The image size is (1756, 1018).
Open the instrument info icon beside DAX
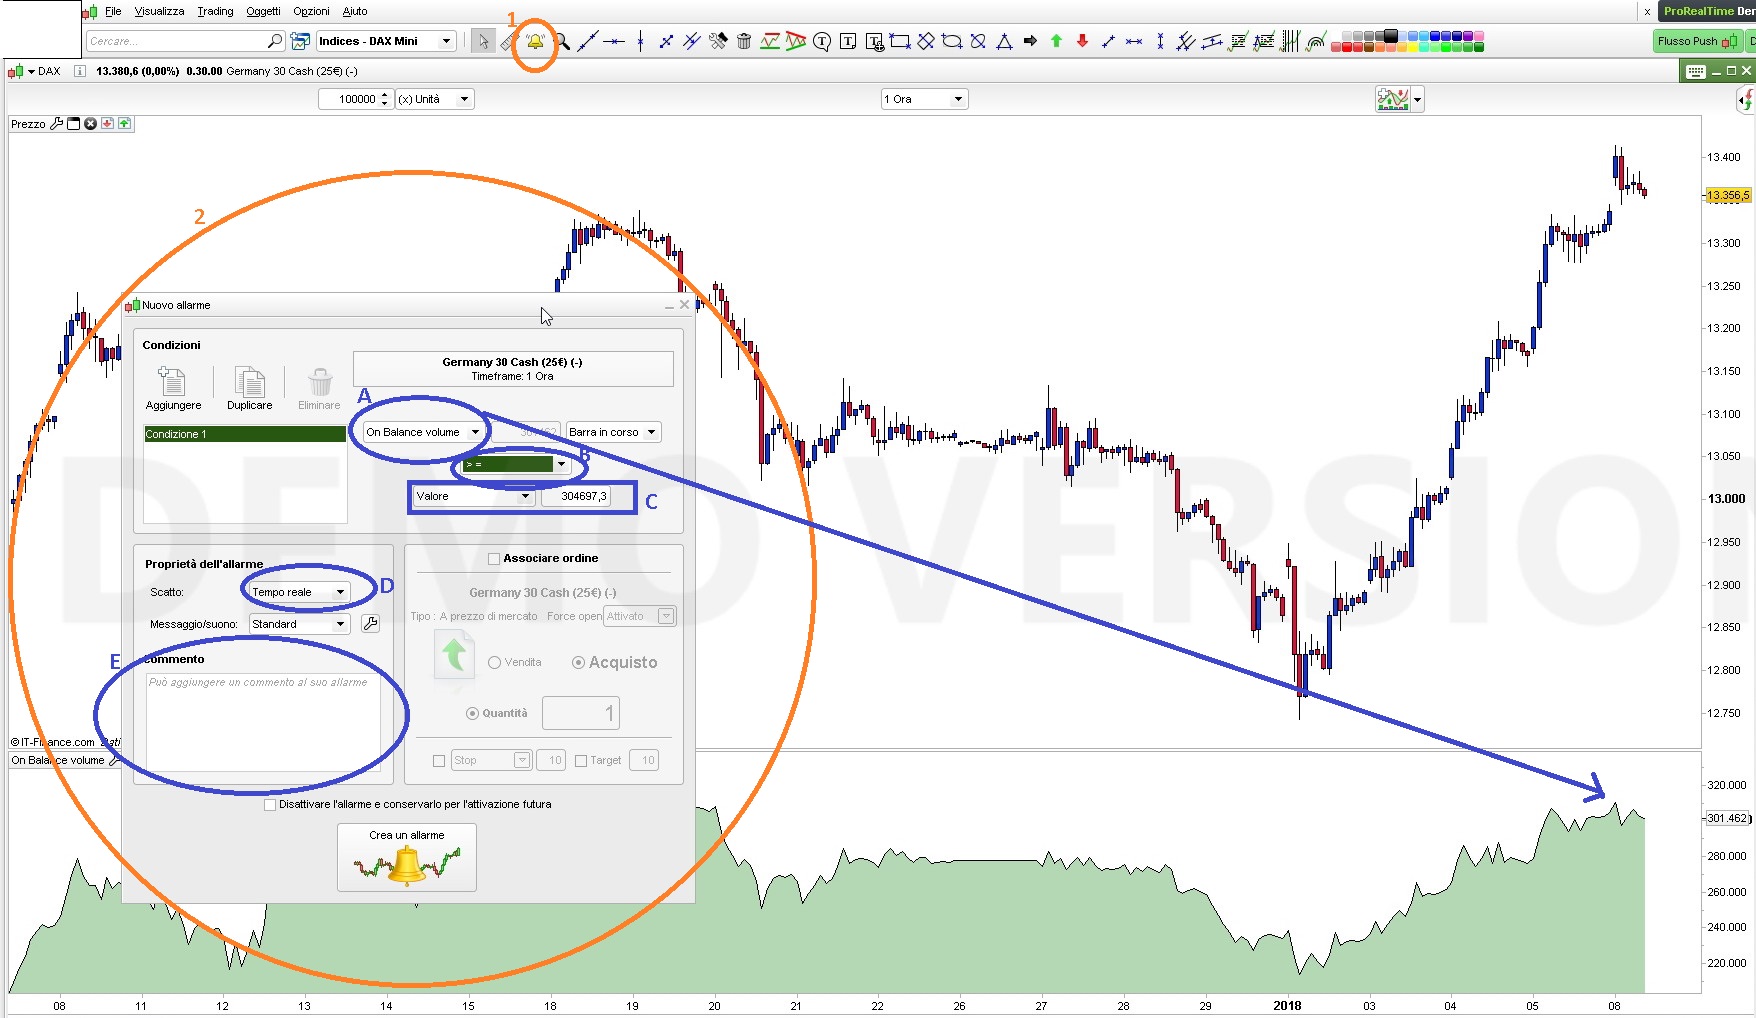click(80, 71)
